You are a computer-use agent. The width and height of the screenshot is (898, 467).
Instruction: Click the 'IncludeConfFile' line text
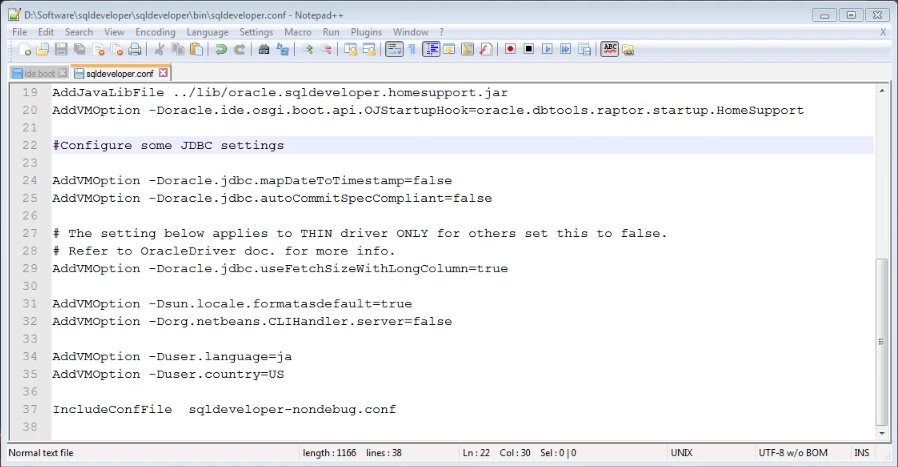pos(224,409)
